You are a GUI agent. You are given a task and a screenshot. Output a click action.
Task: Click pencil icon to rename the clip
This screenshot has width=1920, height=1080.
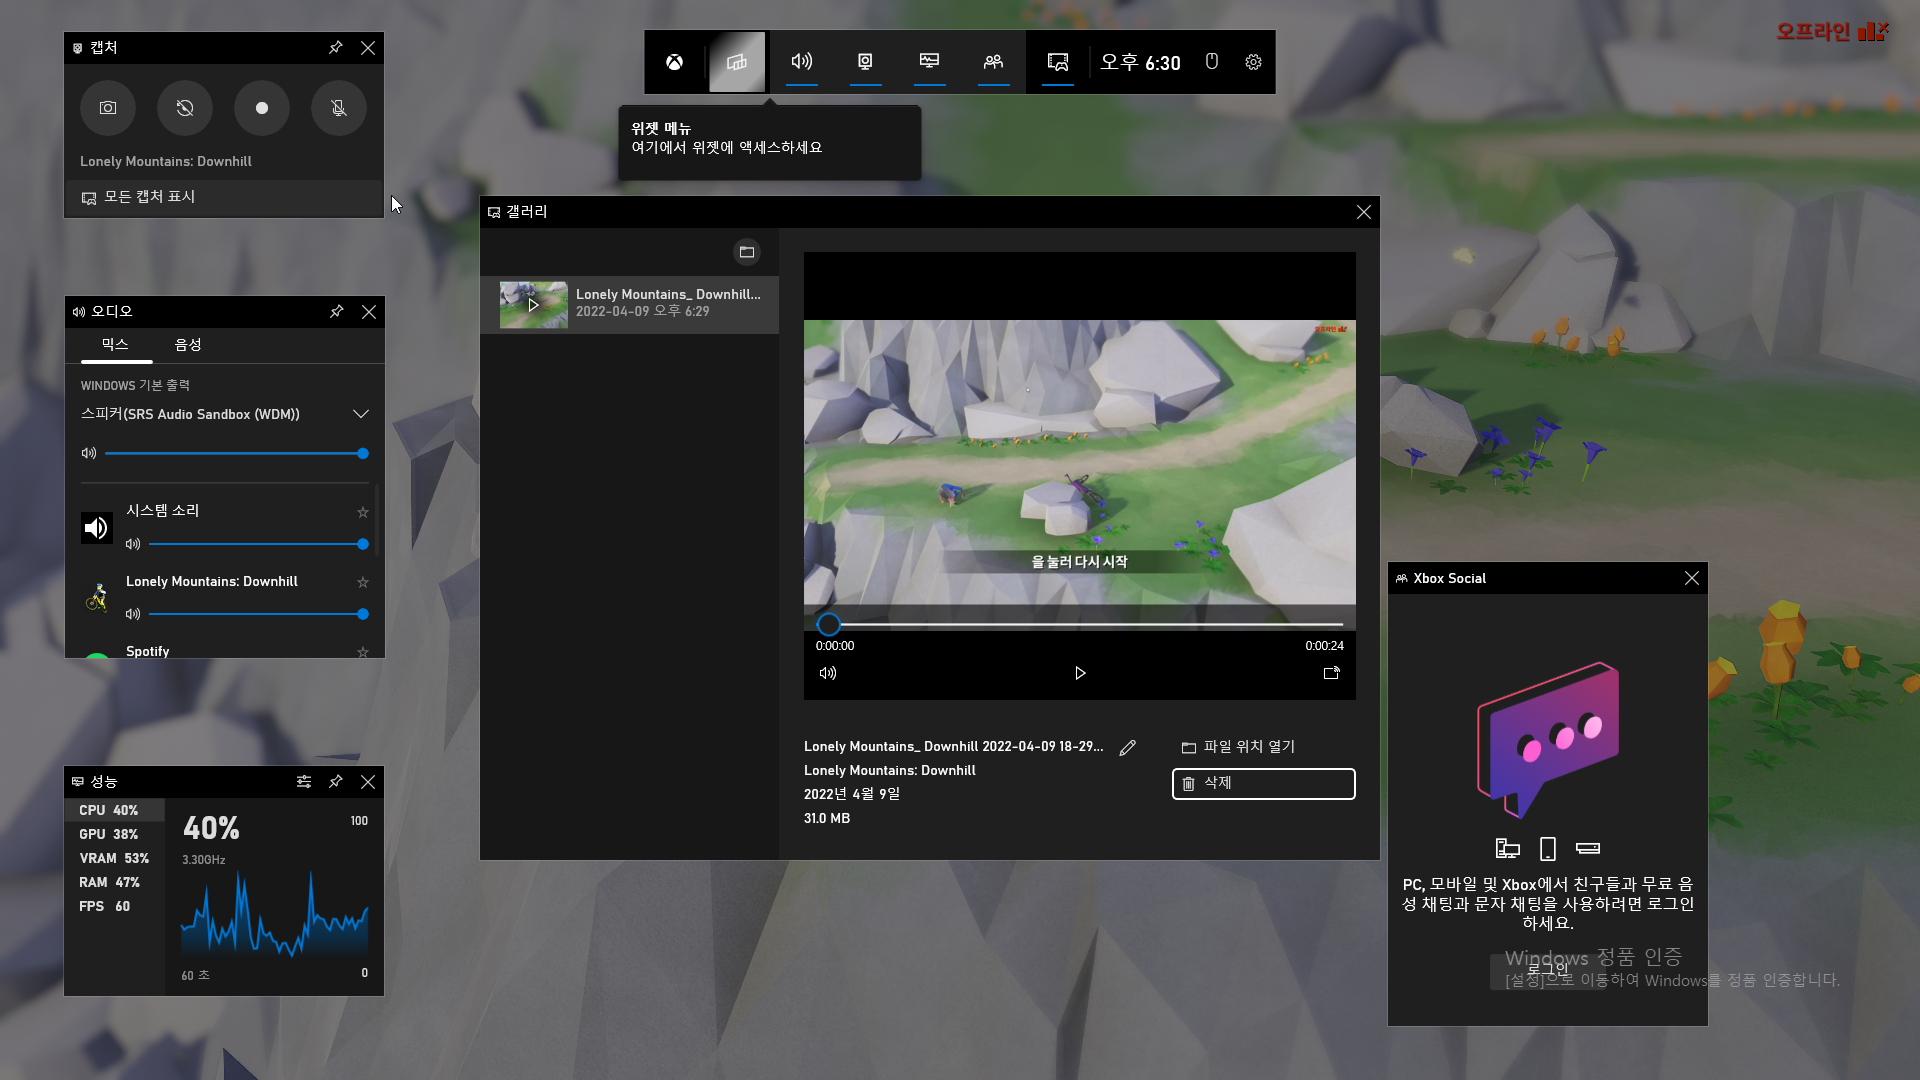click(x=1128, y=748)
